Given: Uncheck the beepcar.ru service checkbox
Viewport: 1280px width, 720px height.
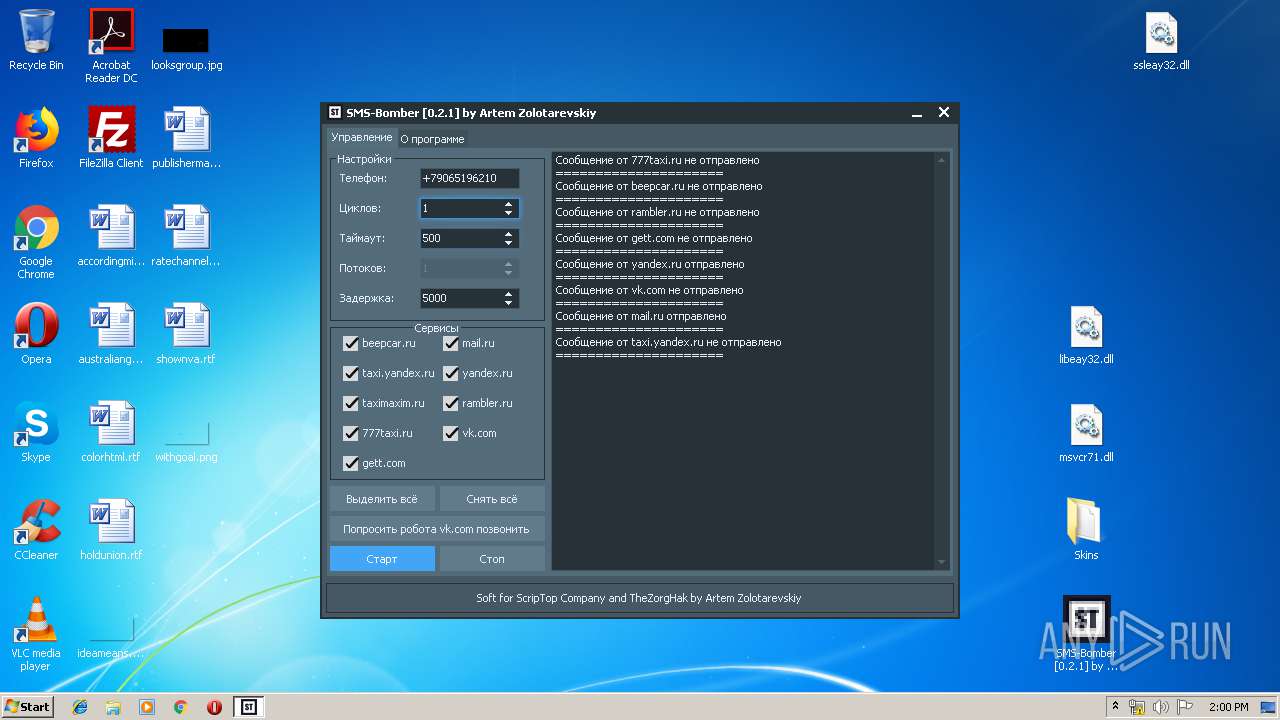Looking at the screenshot, I should click(351, 343).
